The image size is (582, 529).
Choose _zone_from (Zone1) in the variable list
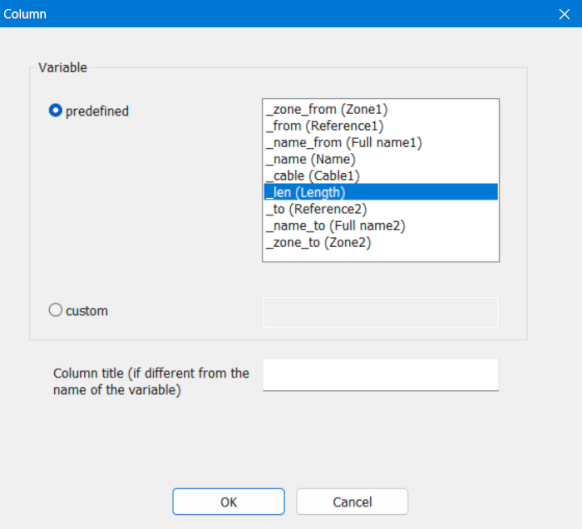[x=381, y=109]
